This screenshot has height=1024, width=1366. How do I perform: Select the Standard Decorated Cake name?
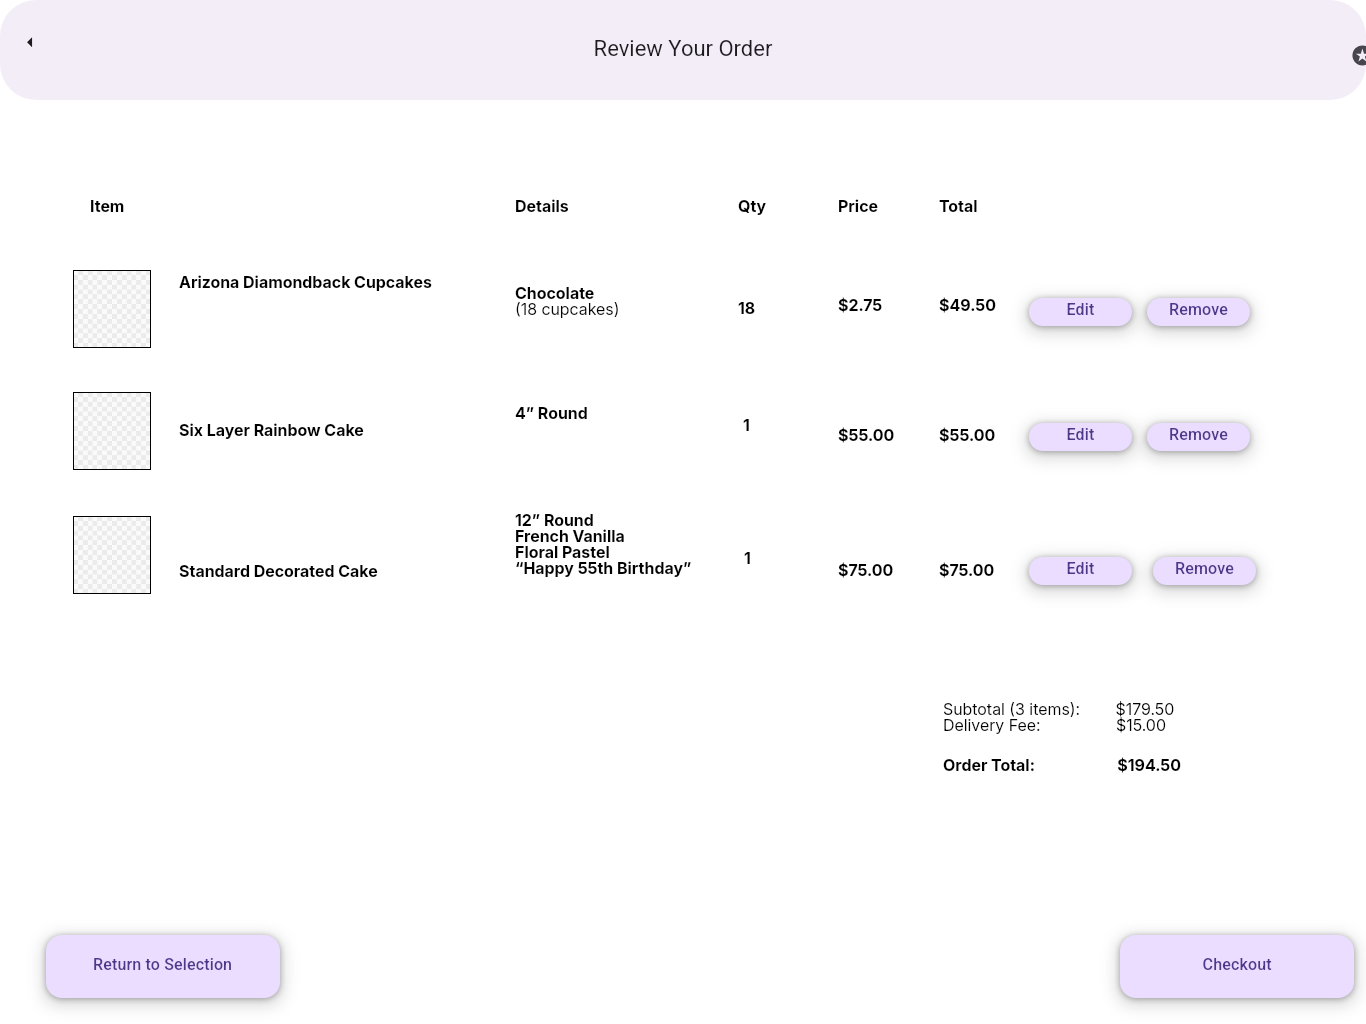(278, 572)
